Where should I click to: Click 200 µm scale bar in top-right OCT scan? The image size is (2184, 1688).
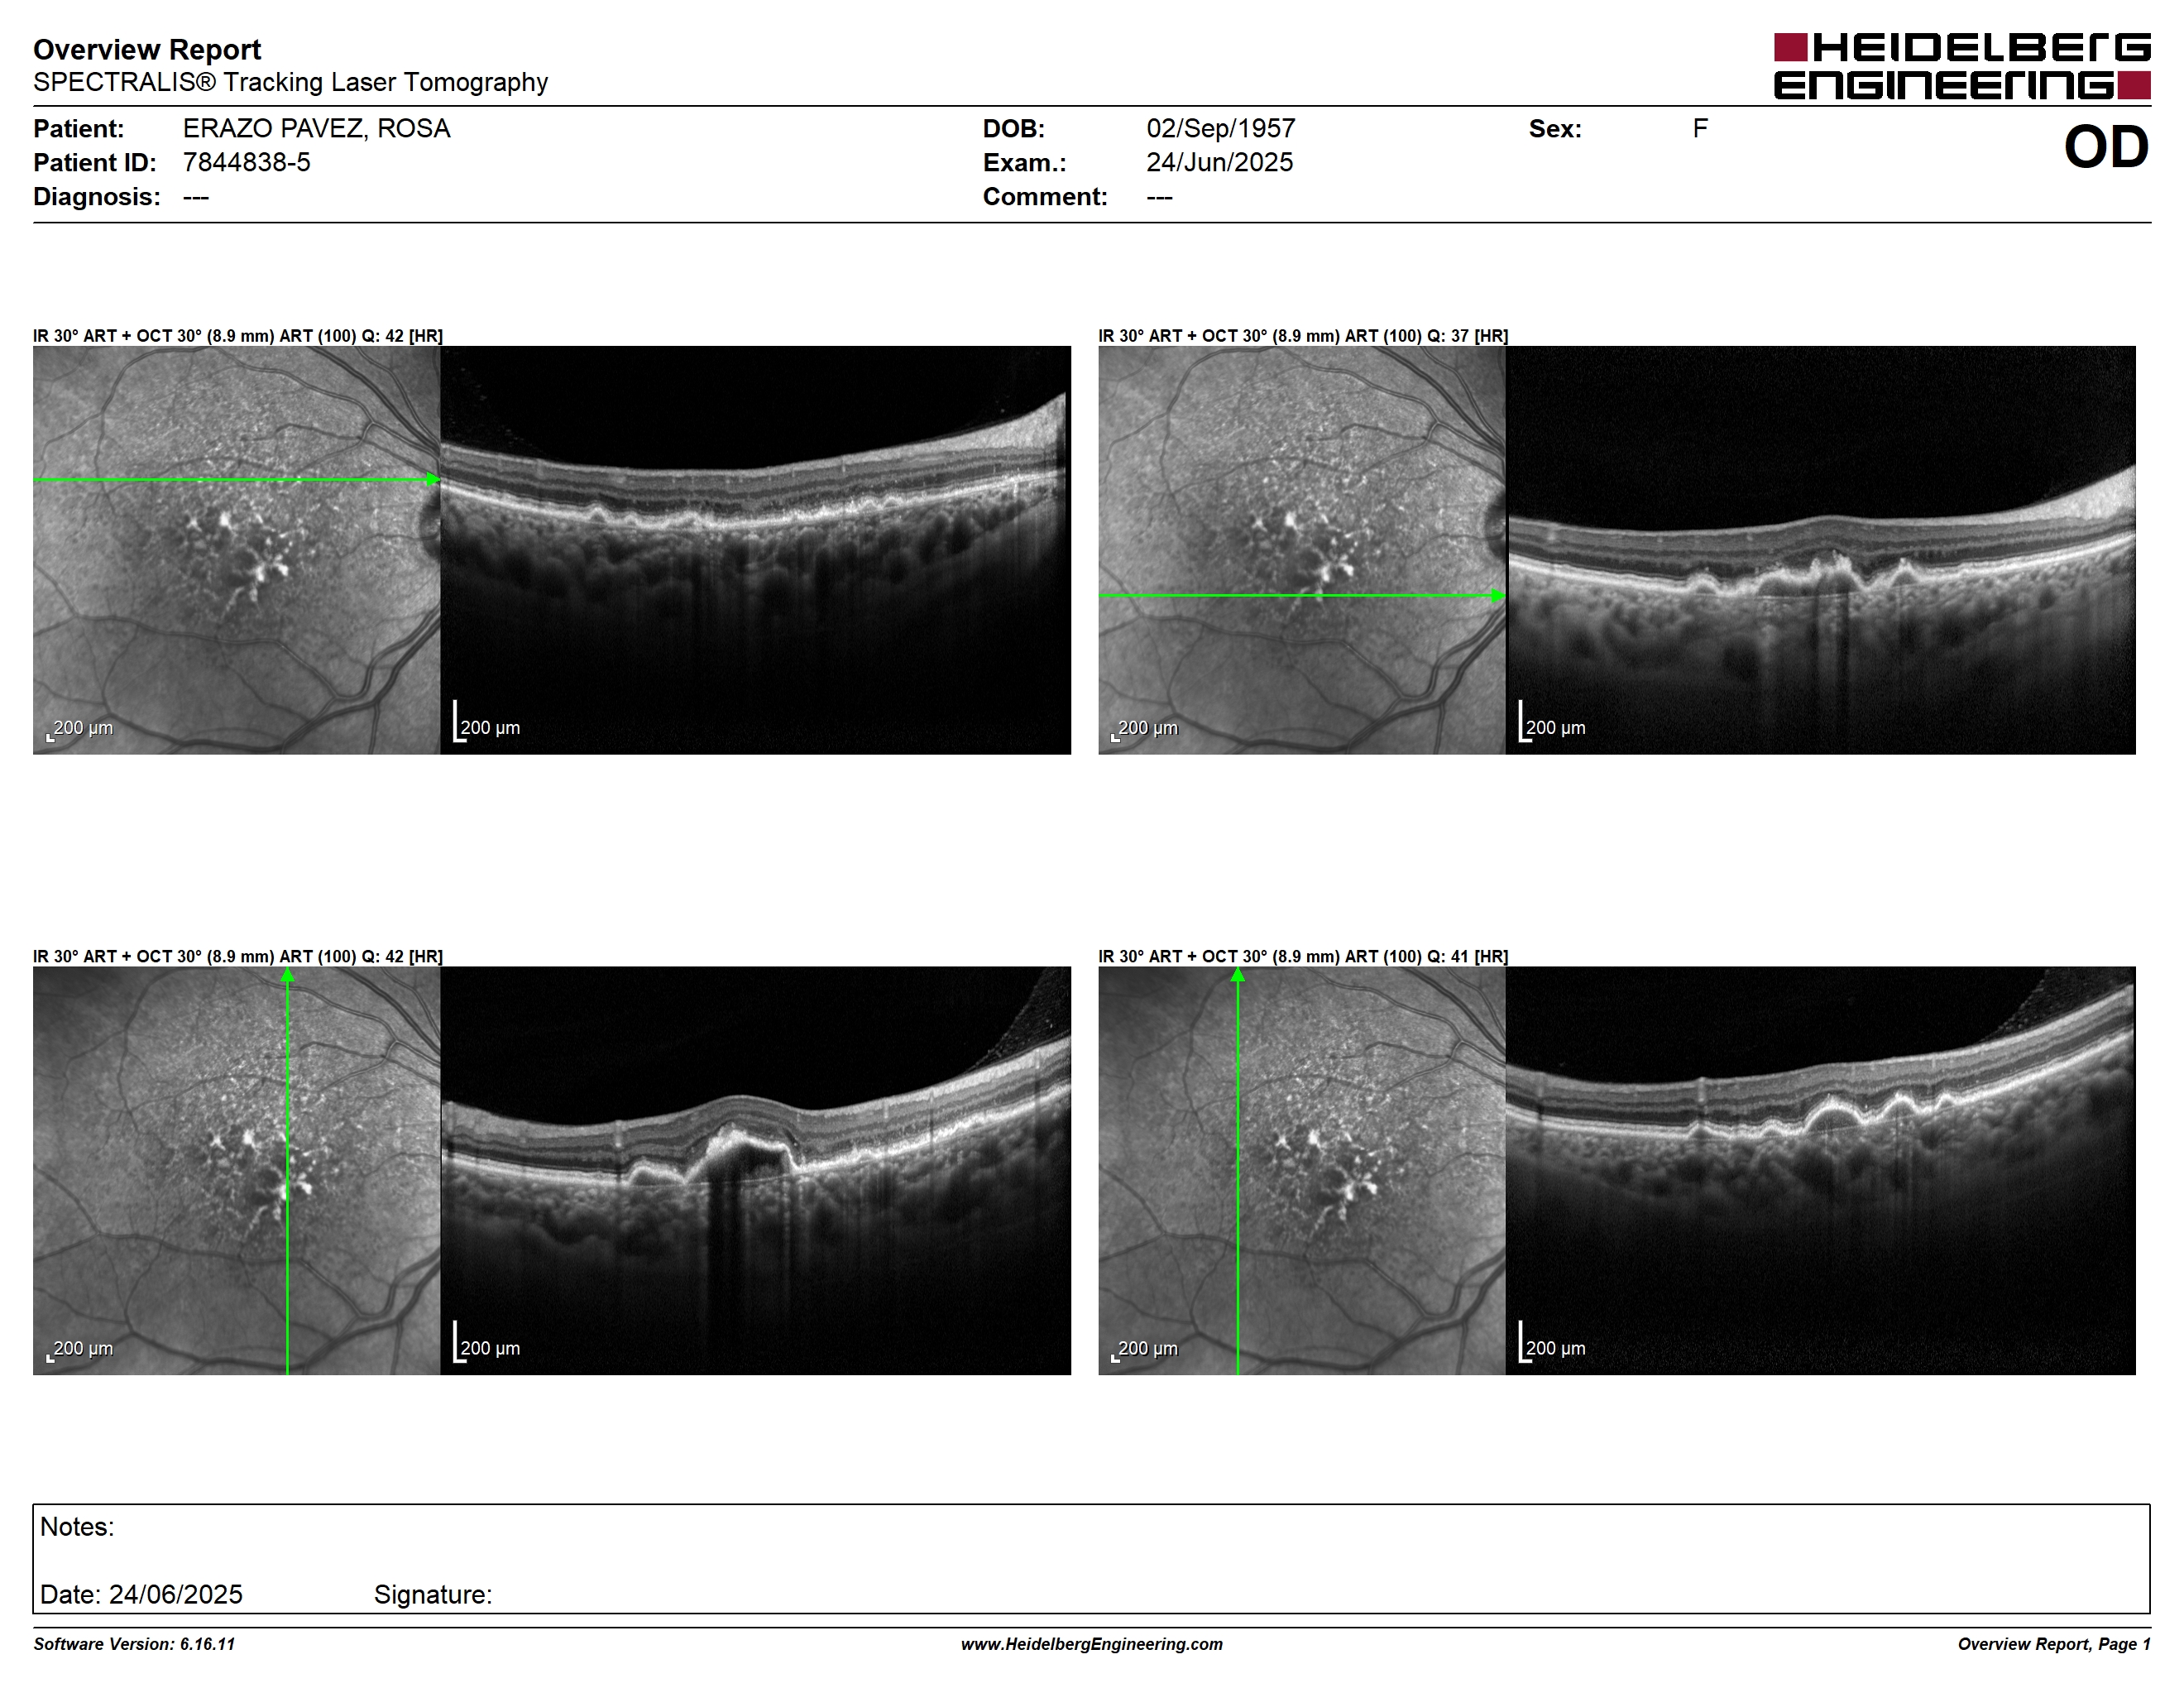(x=1552, y=722)
